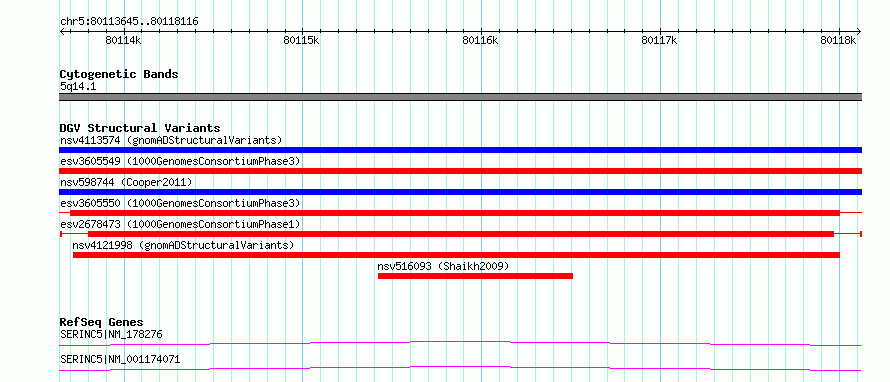Click the 80116k ruler tick label
The image size is (890, 382).
[x=480, y=40]
